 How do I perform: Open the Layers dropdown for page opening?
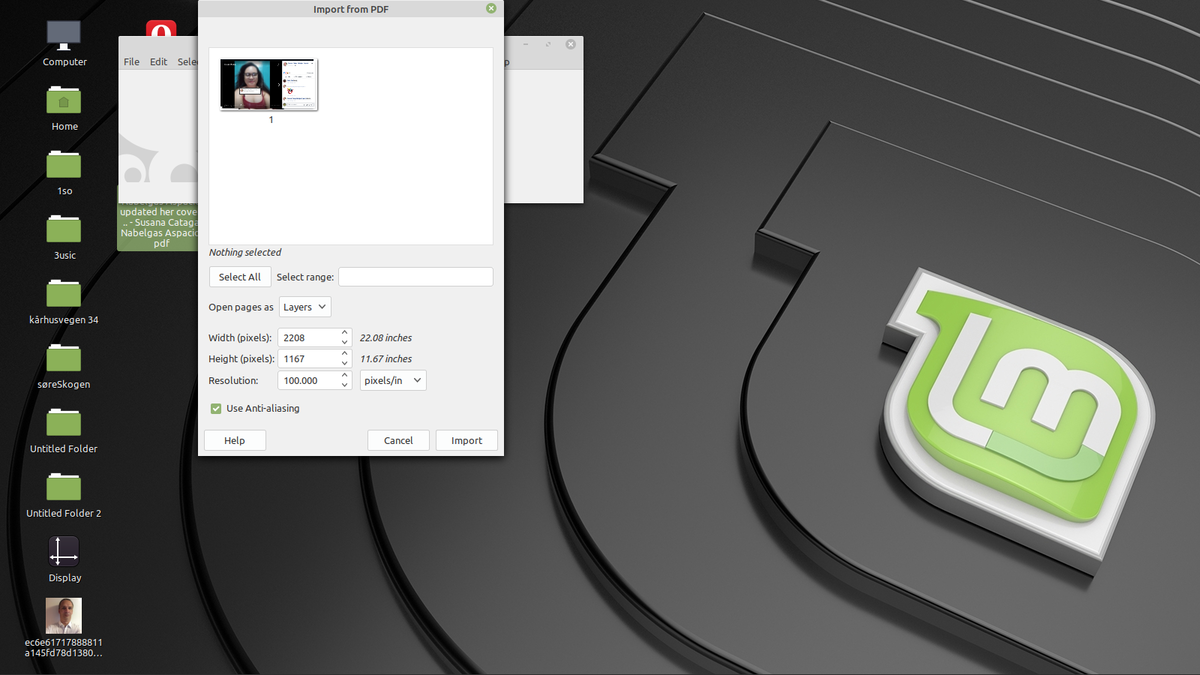[x=305, y=307]
